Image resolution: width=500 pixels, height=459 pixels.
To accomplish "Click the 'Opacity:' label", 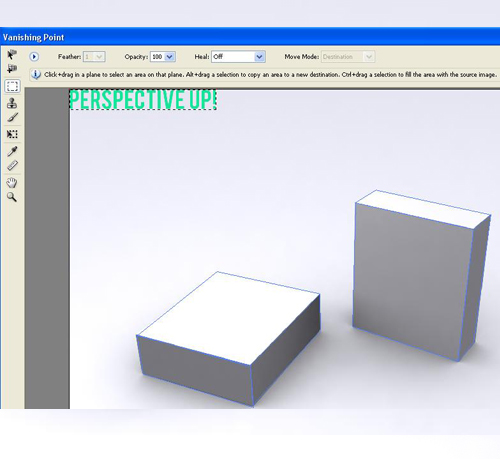I will pos(136,57).
